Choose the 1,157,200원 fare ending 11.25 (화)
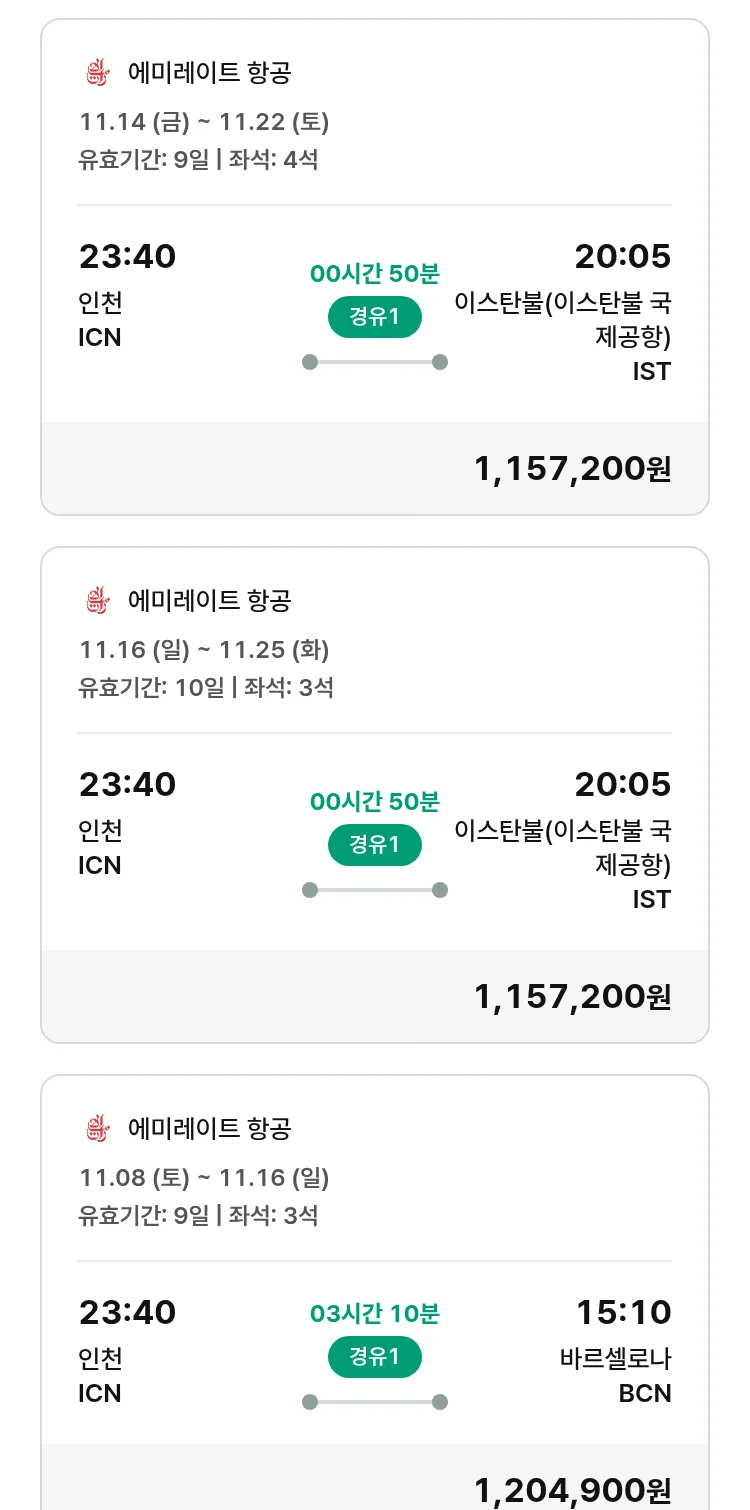 [x=572, y=996]
